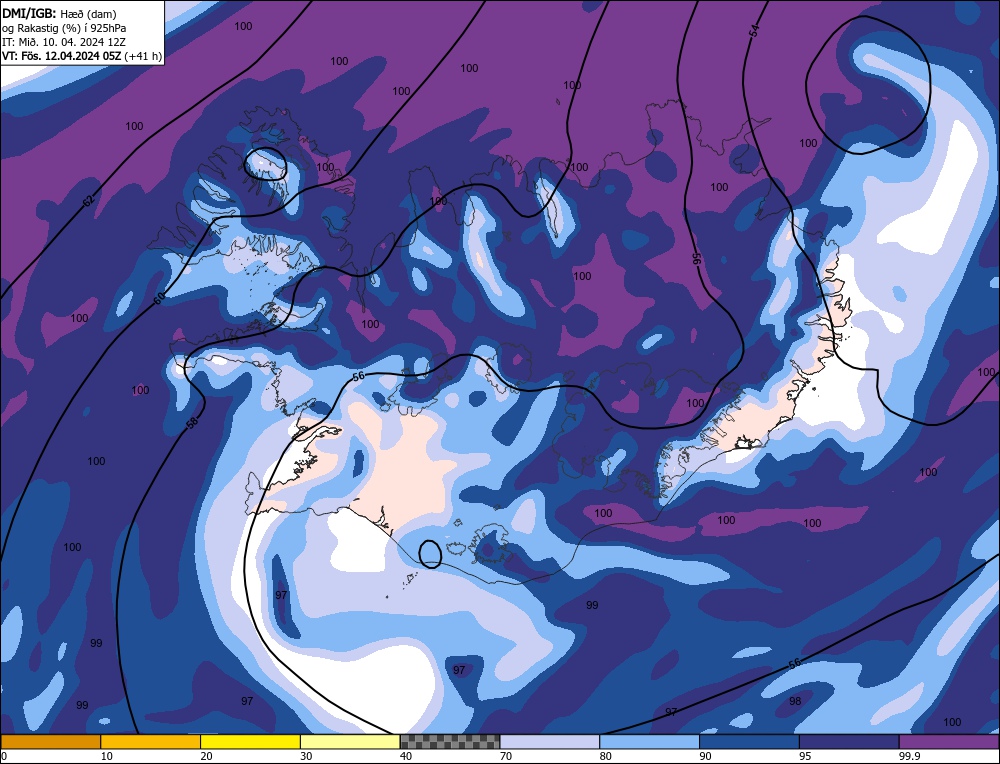This screenshot has width=1000, height=764.
Task: Select the 'og Rakastig (%) í 925hPa' line
Action: coord(64,28)
